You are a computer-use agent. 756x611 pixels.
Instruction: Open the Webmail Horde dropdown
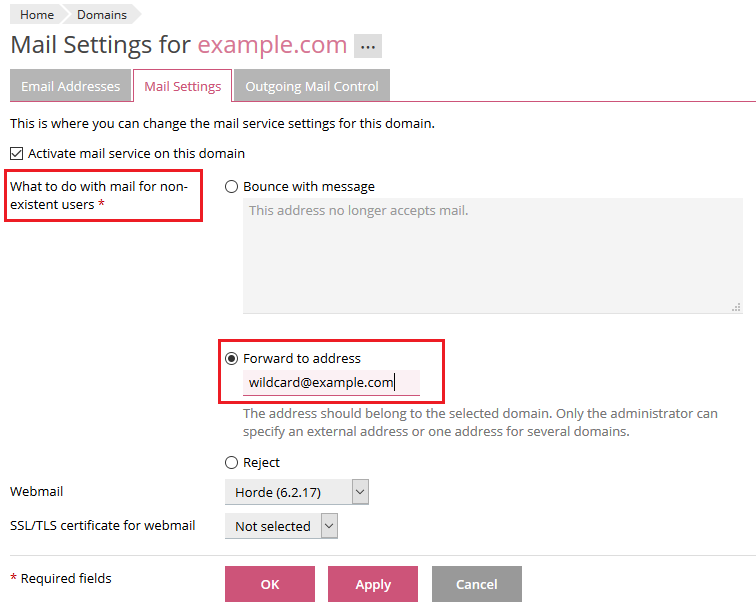[x=296, y=492]
